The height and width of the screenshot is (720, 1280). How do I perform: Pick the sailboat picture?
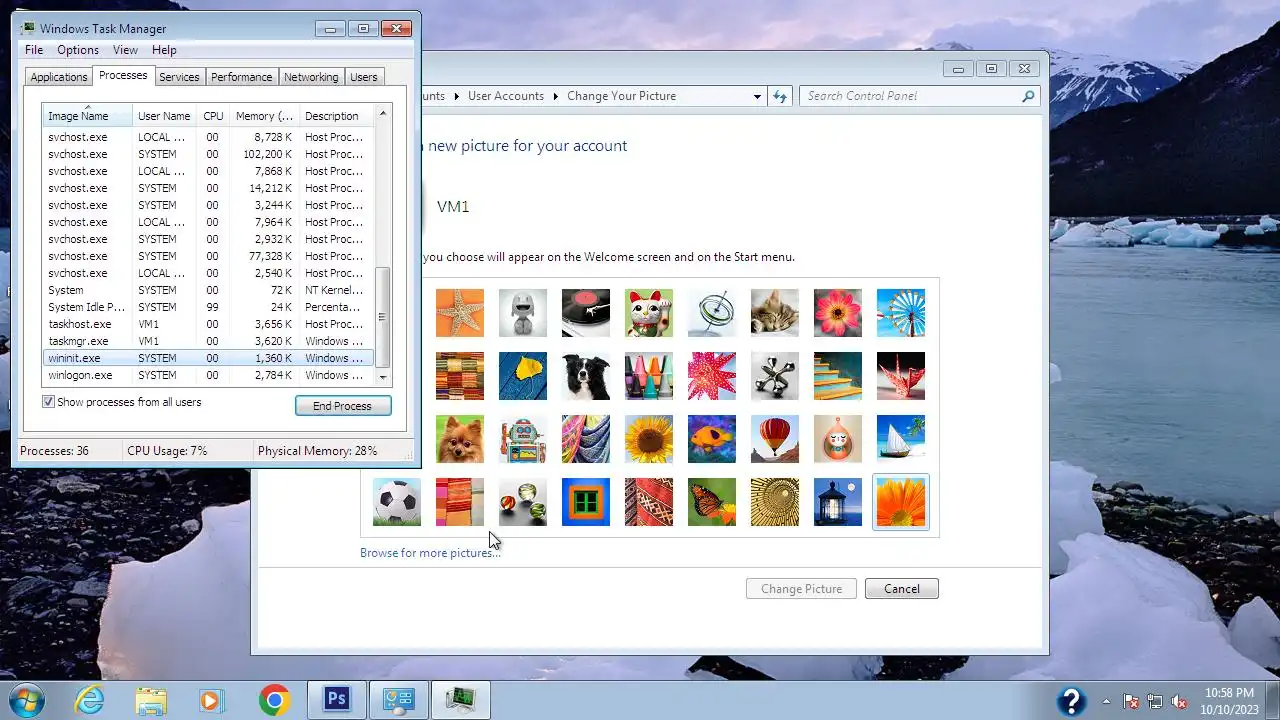click(x=901, y=439)
